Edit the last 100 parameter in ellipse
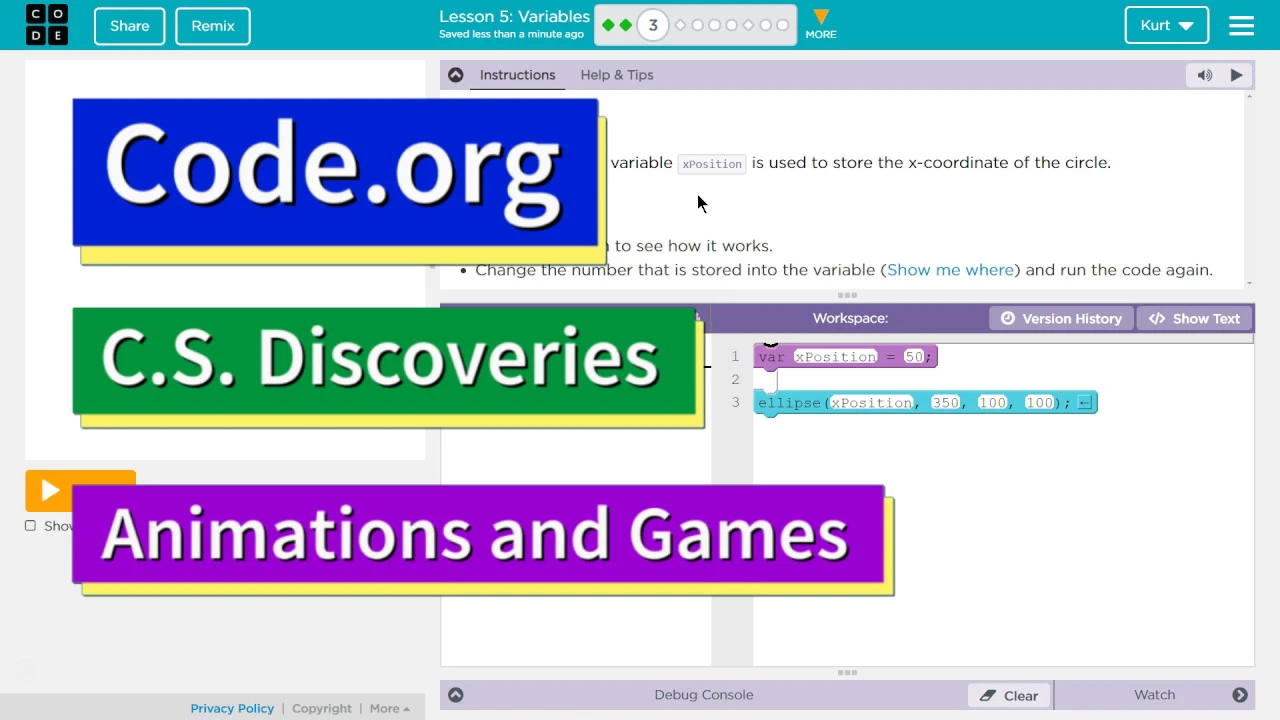The height and width of the screenshot is (720, 1280). 1039,402
